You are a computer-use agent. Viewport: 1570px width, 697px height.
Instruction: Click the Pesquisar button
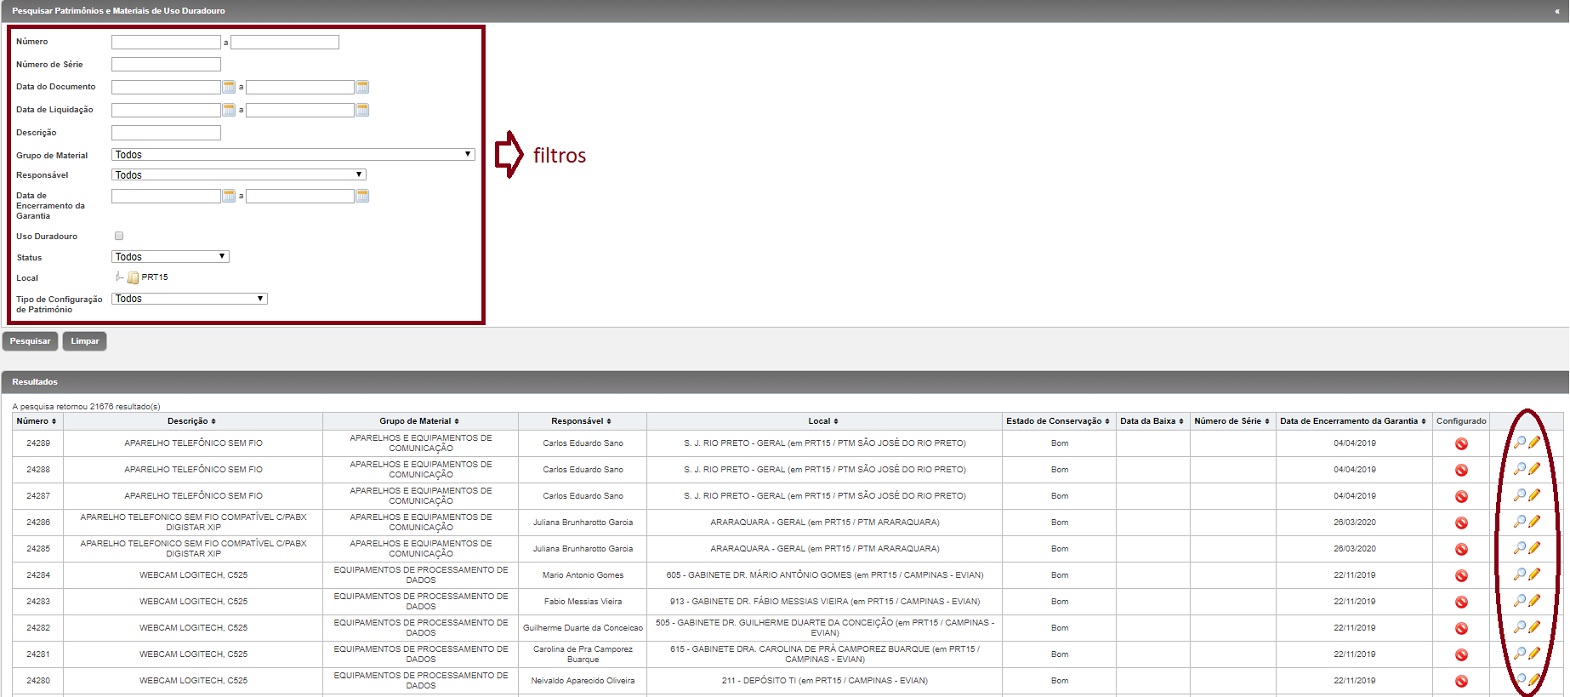pos(30,341)
